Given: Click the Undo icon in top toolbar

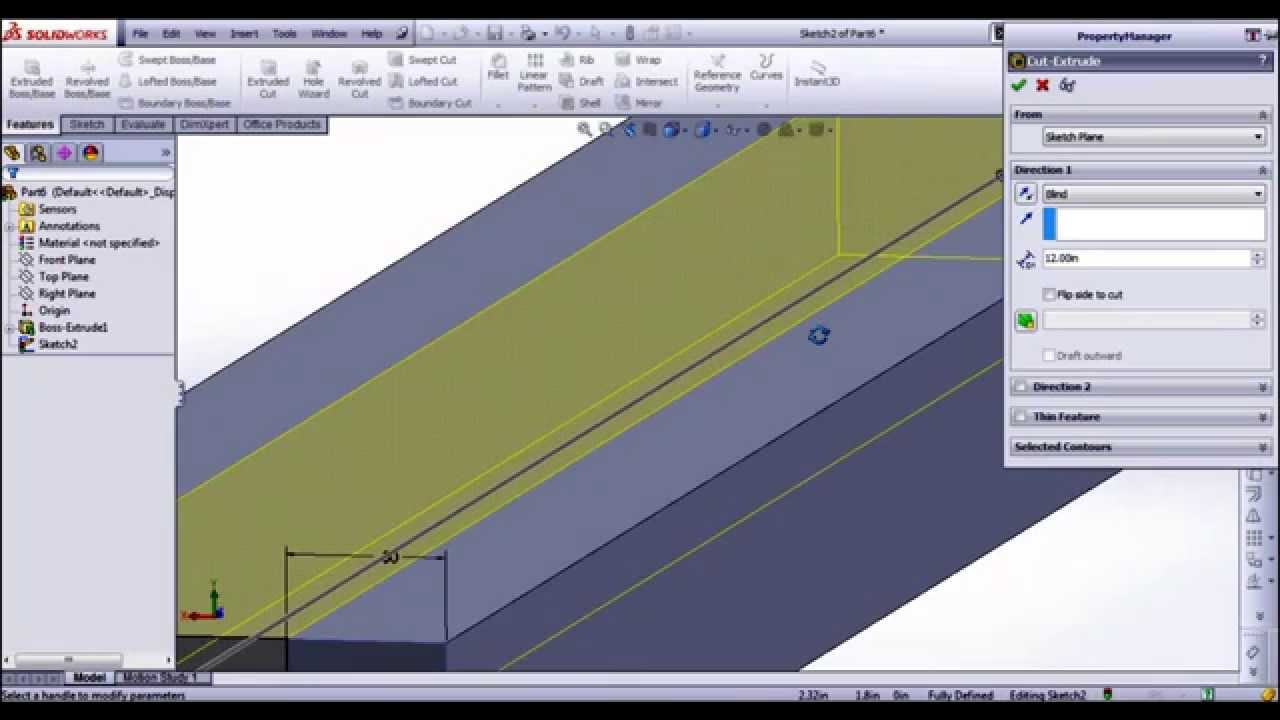Looking at the screenshot, I should 562,33.
